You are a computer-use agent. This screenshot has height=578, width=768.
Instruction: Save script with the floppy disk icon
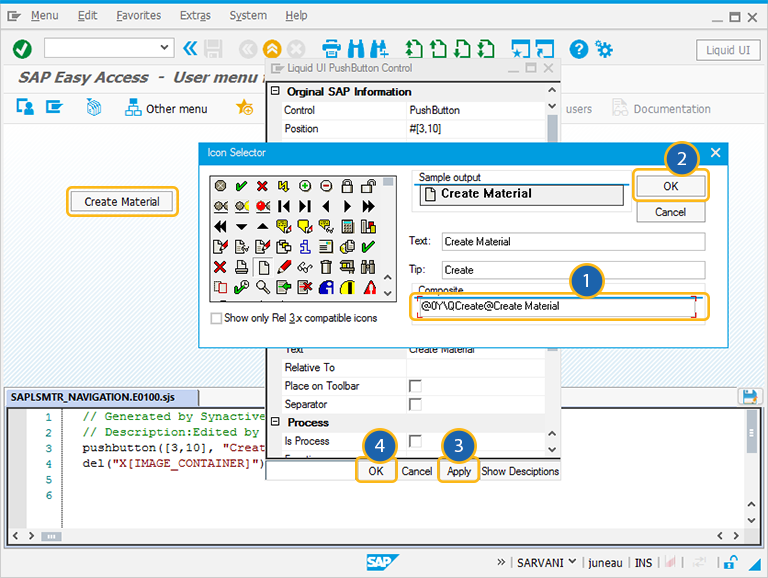[749, 397]
